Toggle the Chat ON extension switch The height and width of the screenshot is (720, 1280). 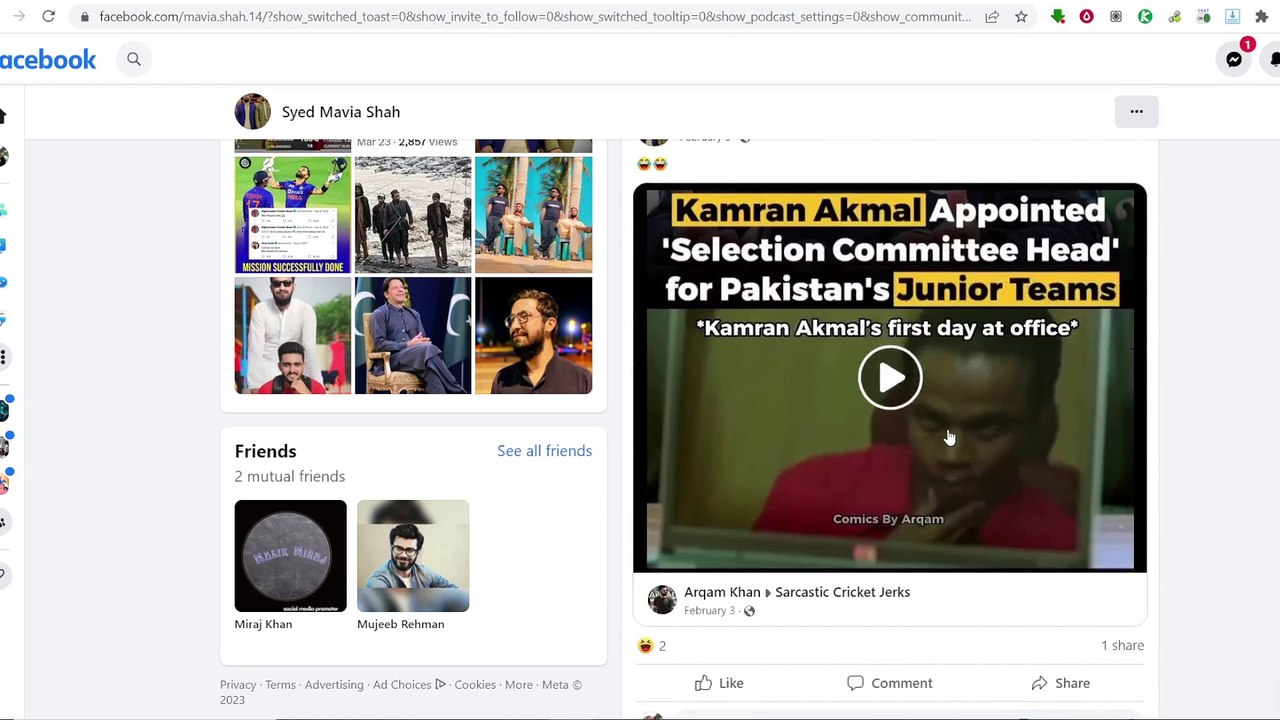pos(1203,17)
